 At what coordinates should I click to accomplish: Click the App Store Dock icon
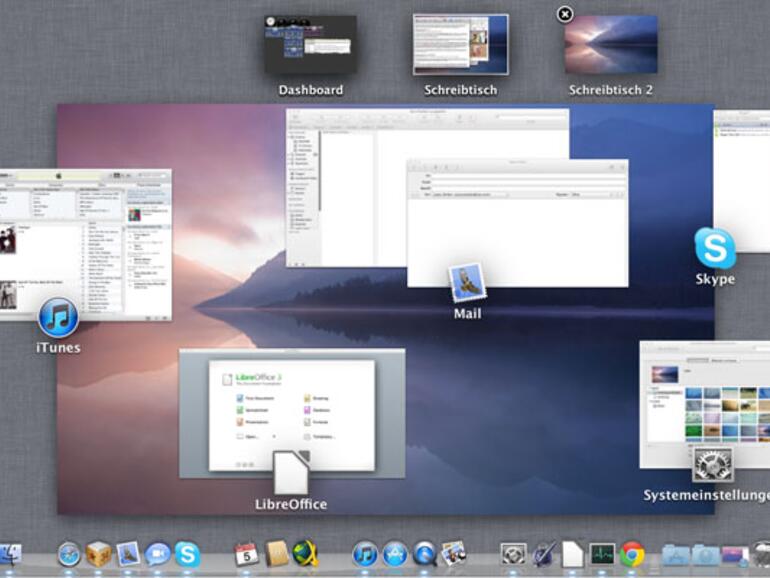click(x=395, y=555)
